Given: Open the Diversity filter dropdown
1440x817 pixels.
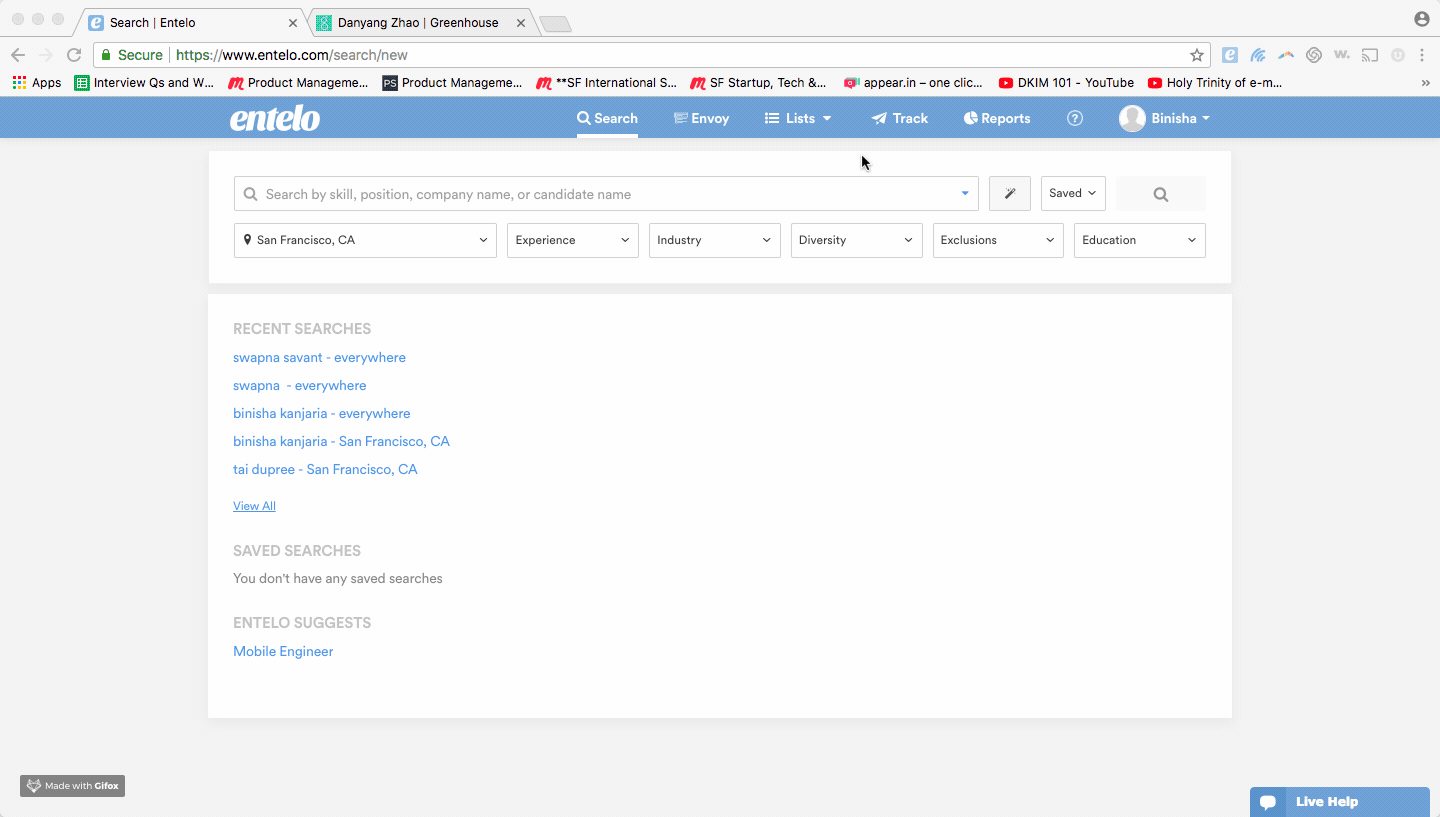Looking at the screenshot, I should (857, 240).
